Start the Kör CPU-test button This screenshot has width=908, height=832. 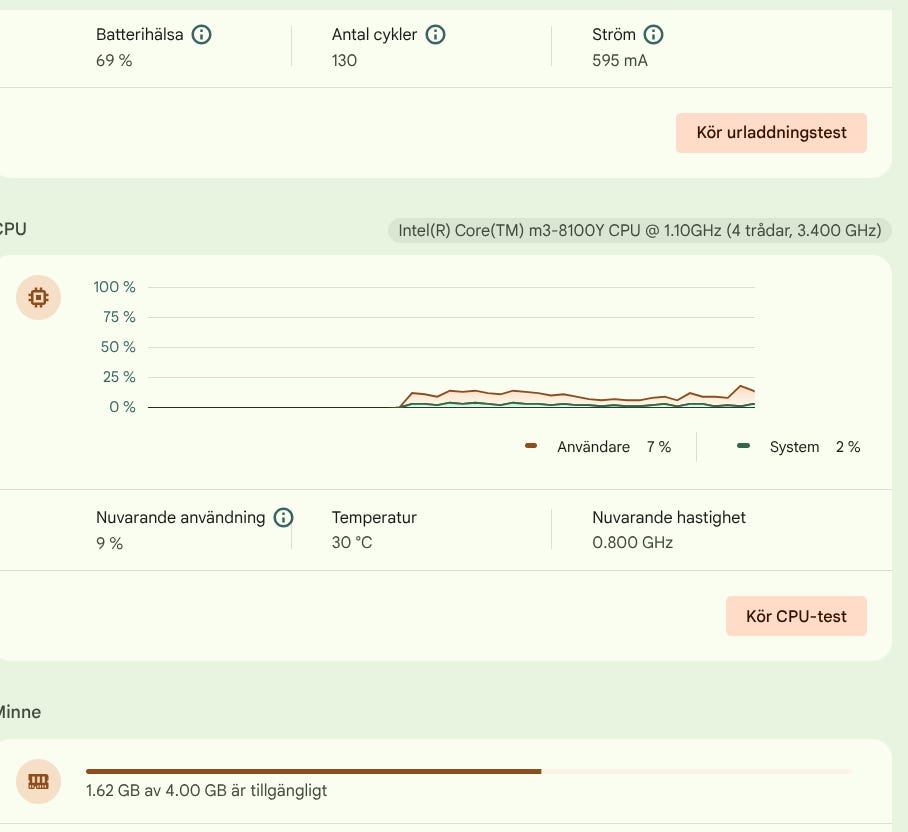click(x=796, y=616)
